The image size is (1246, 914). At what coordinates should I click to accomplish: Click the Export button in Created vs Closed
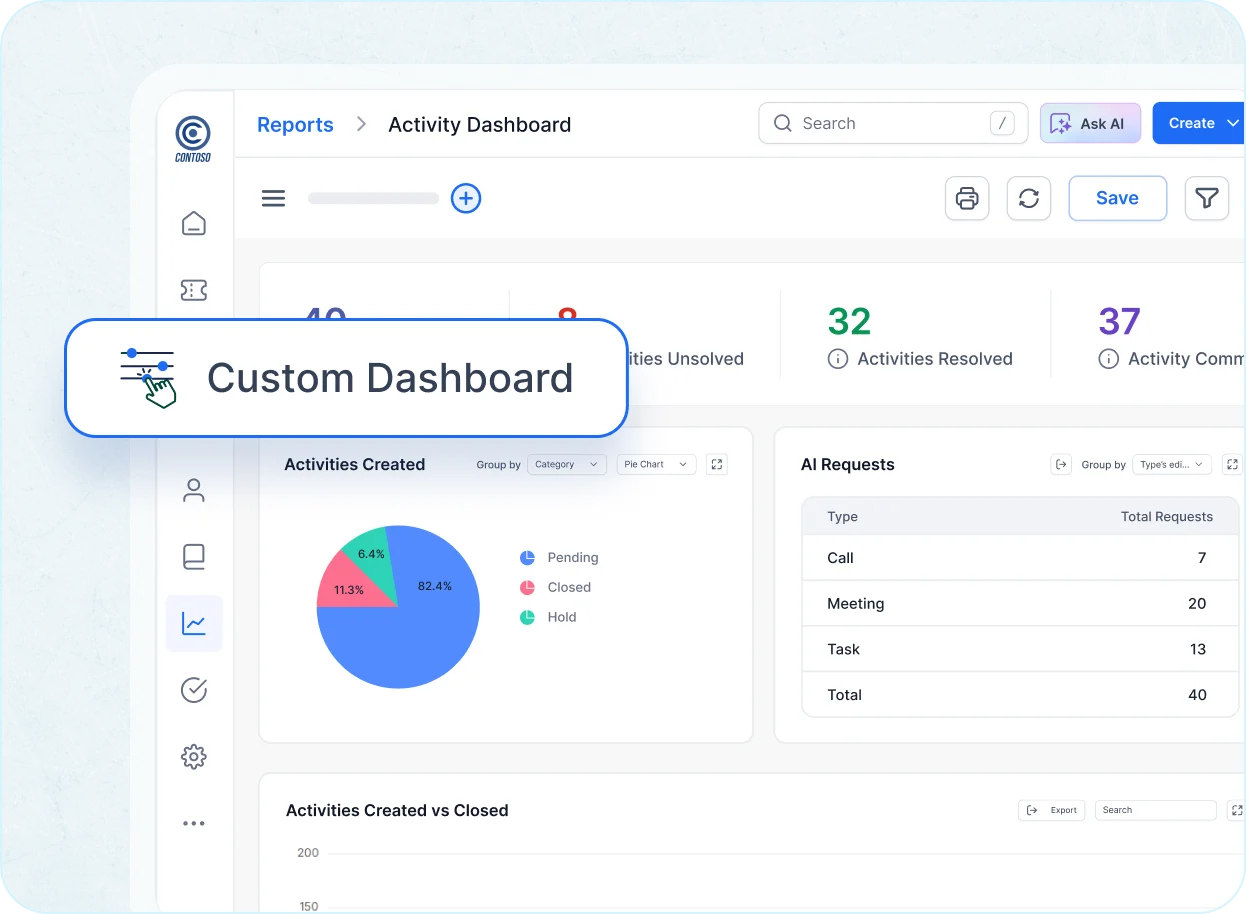[x=1052, y=810]
